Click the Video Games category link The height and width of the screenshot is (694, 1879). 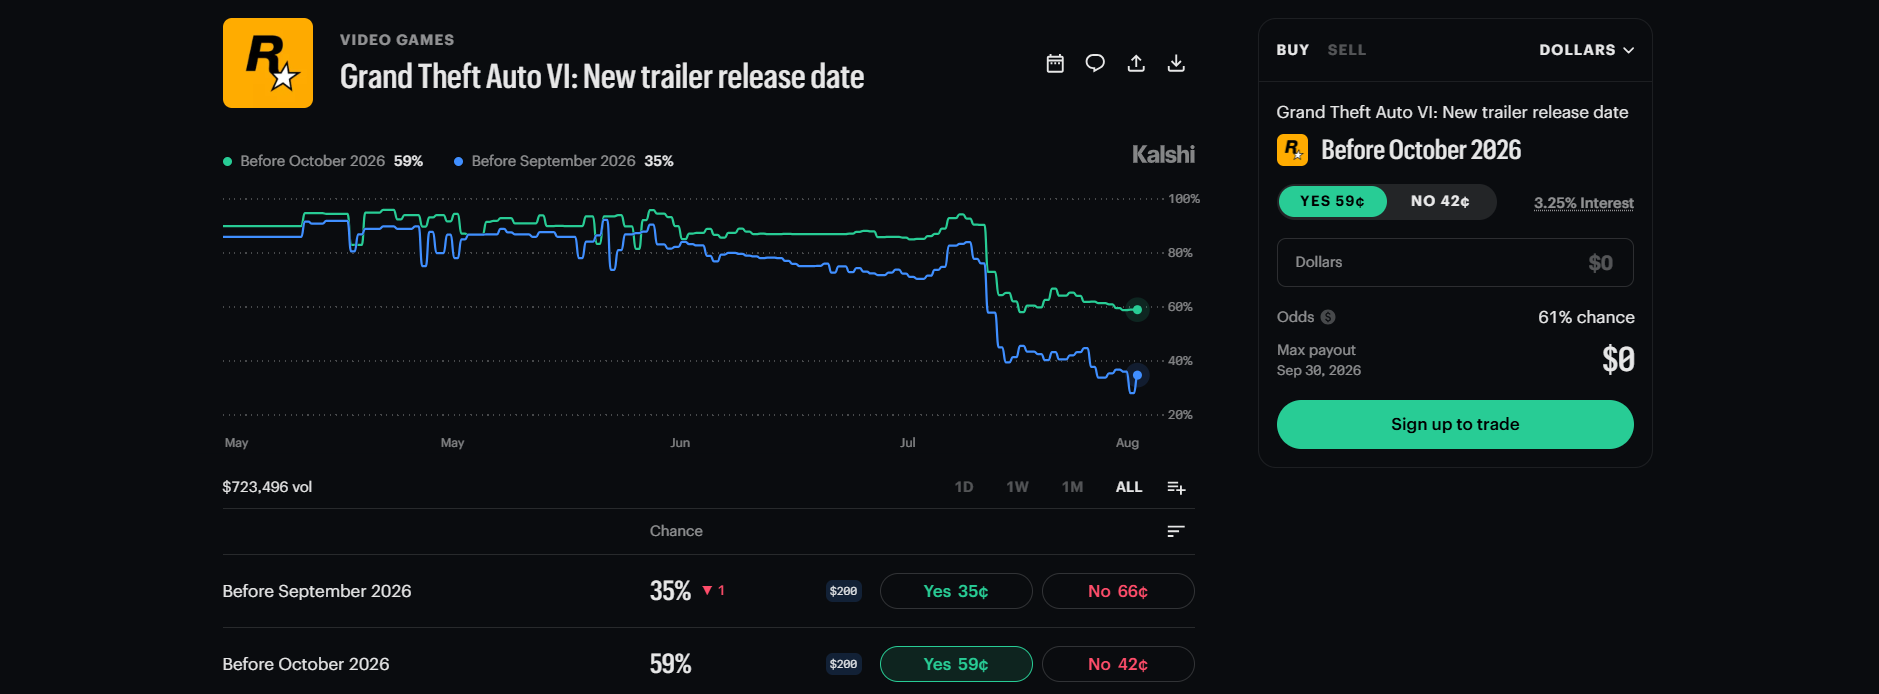pos(397,40)
